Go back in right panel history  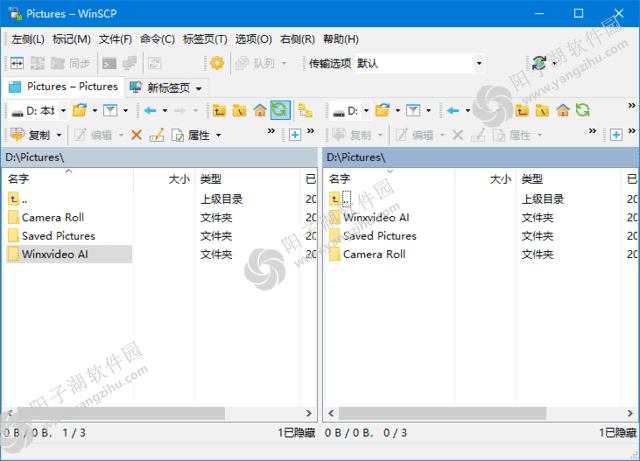(453, 110)
